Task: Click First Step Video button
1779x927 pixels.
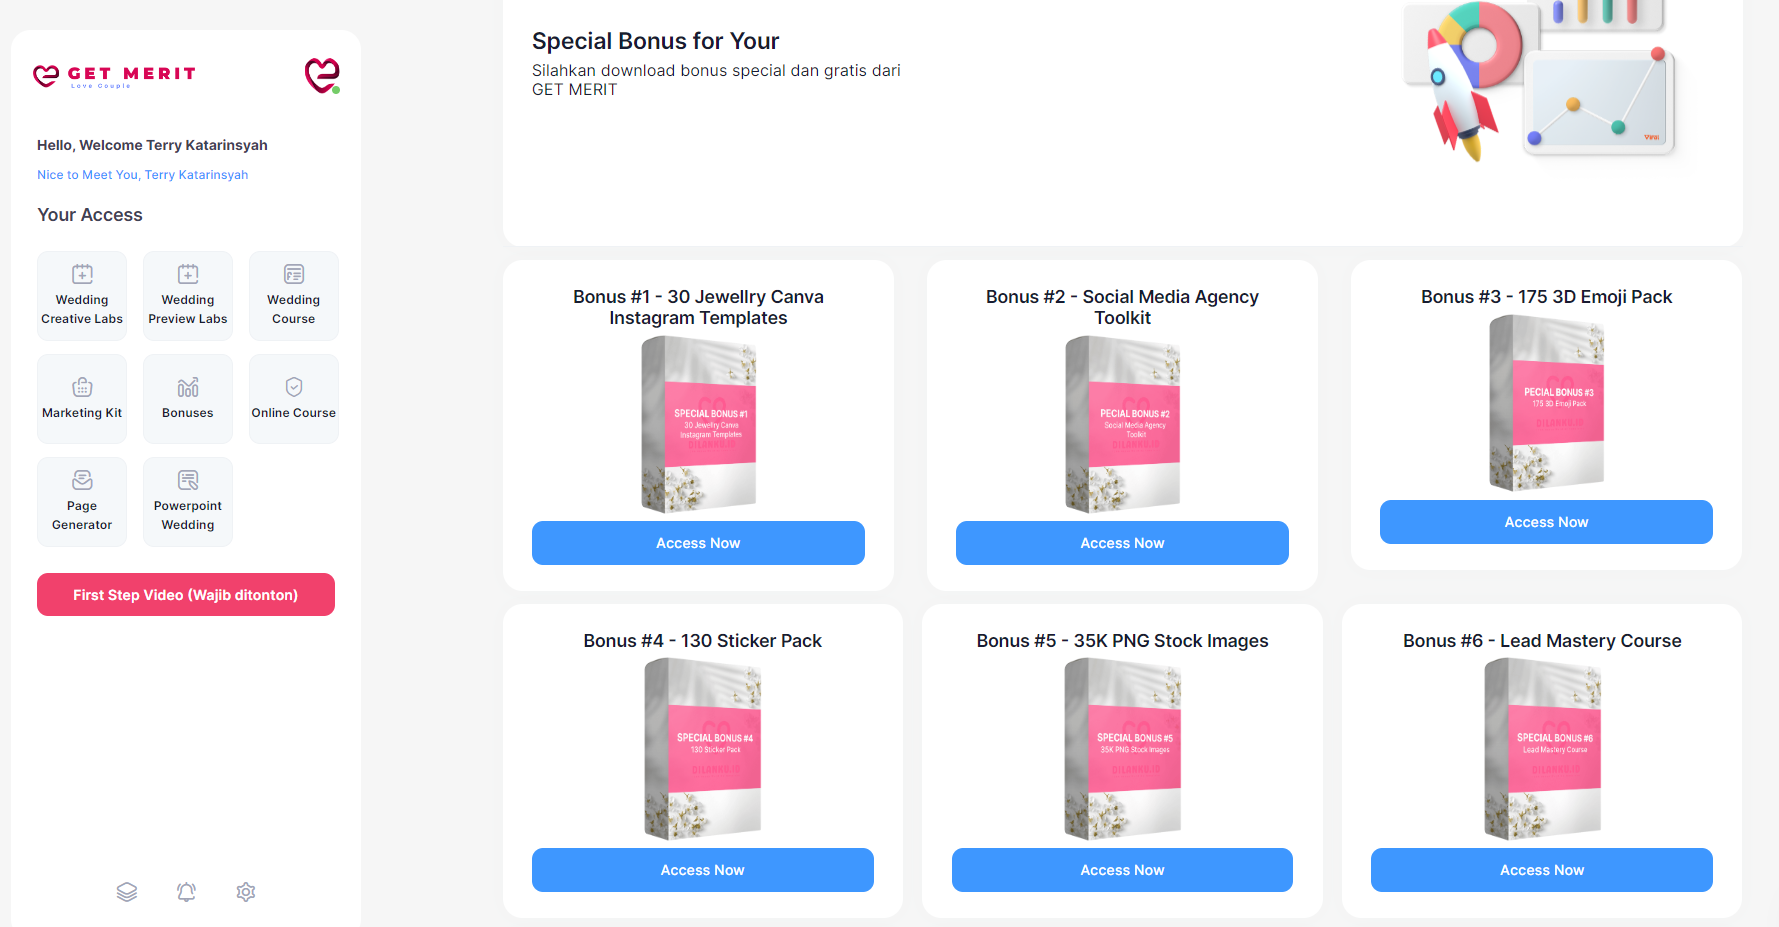Action: tap(186, 595)
